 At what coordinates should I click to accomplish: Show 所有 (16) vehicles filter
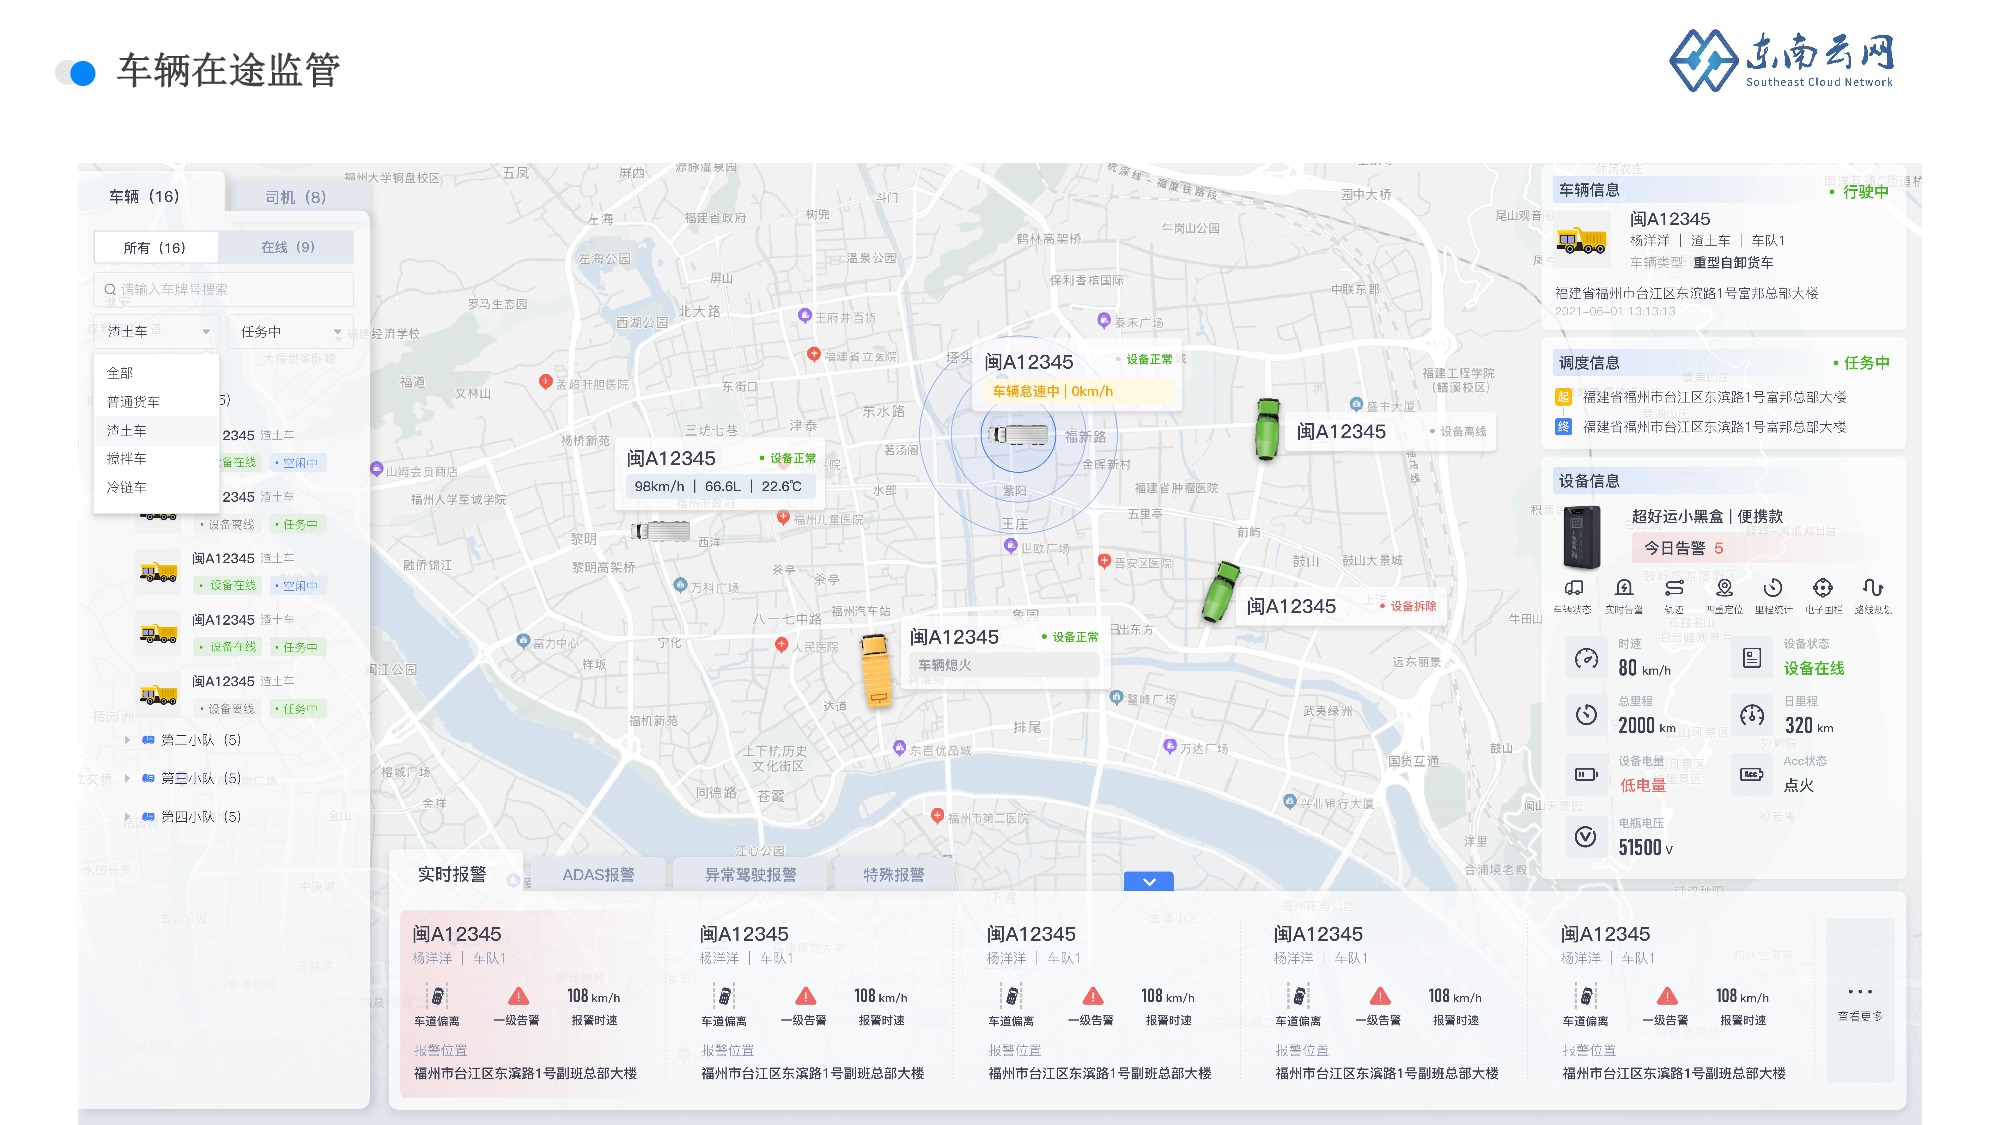[155, 248]
